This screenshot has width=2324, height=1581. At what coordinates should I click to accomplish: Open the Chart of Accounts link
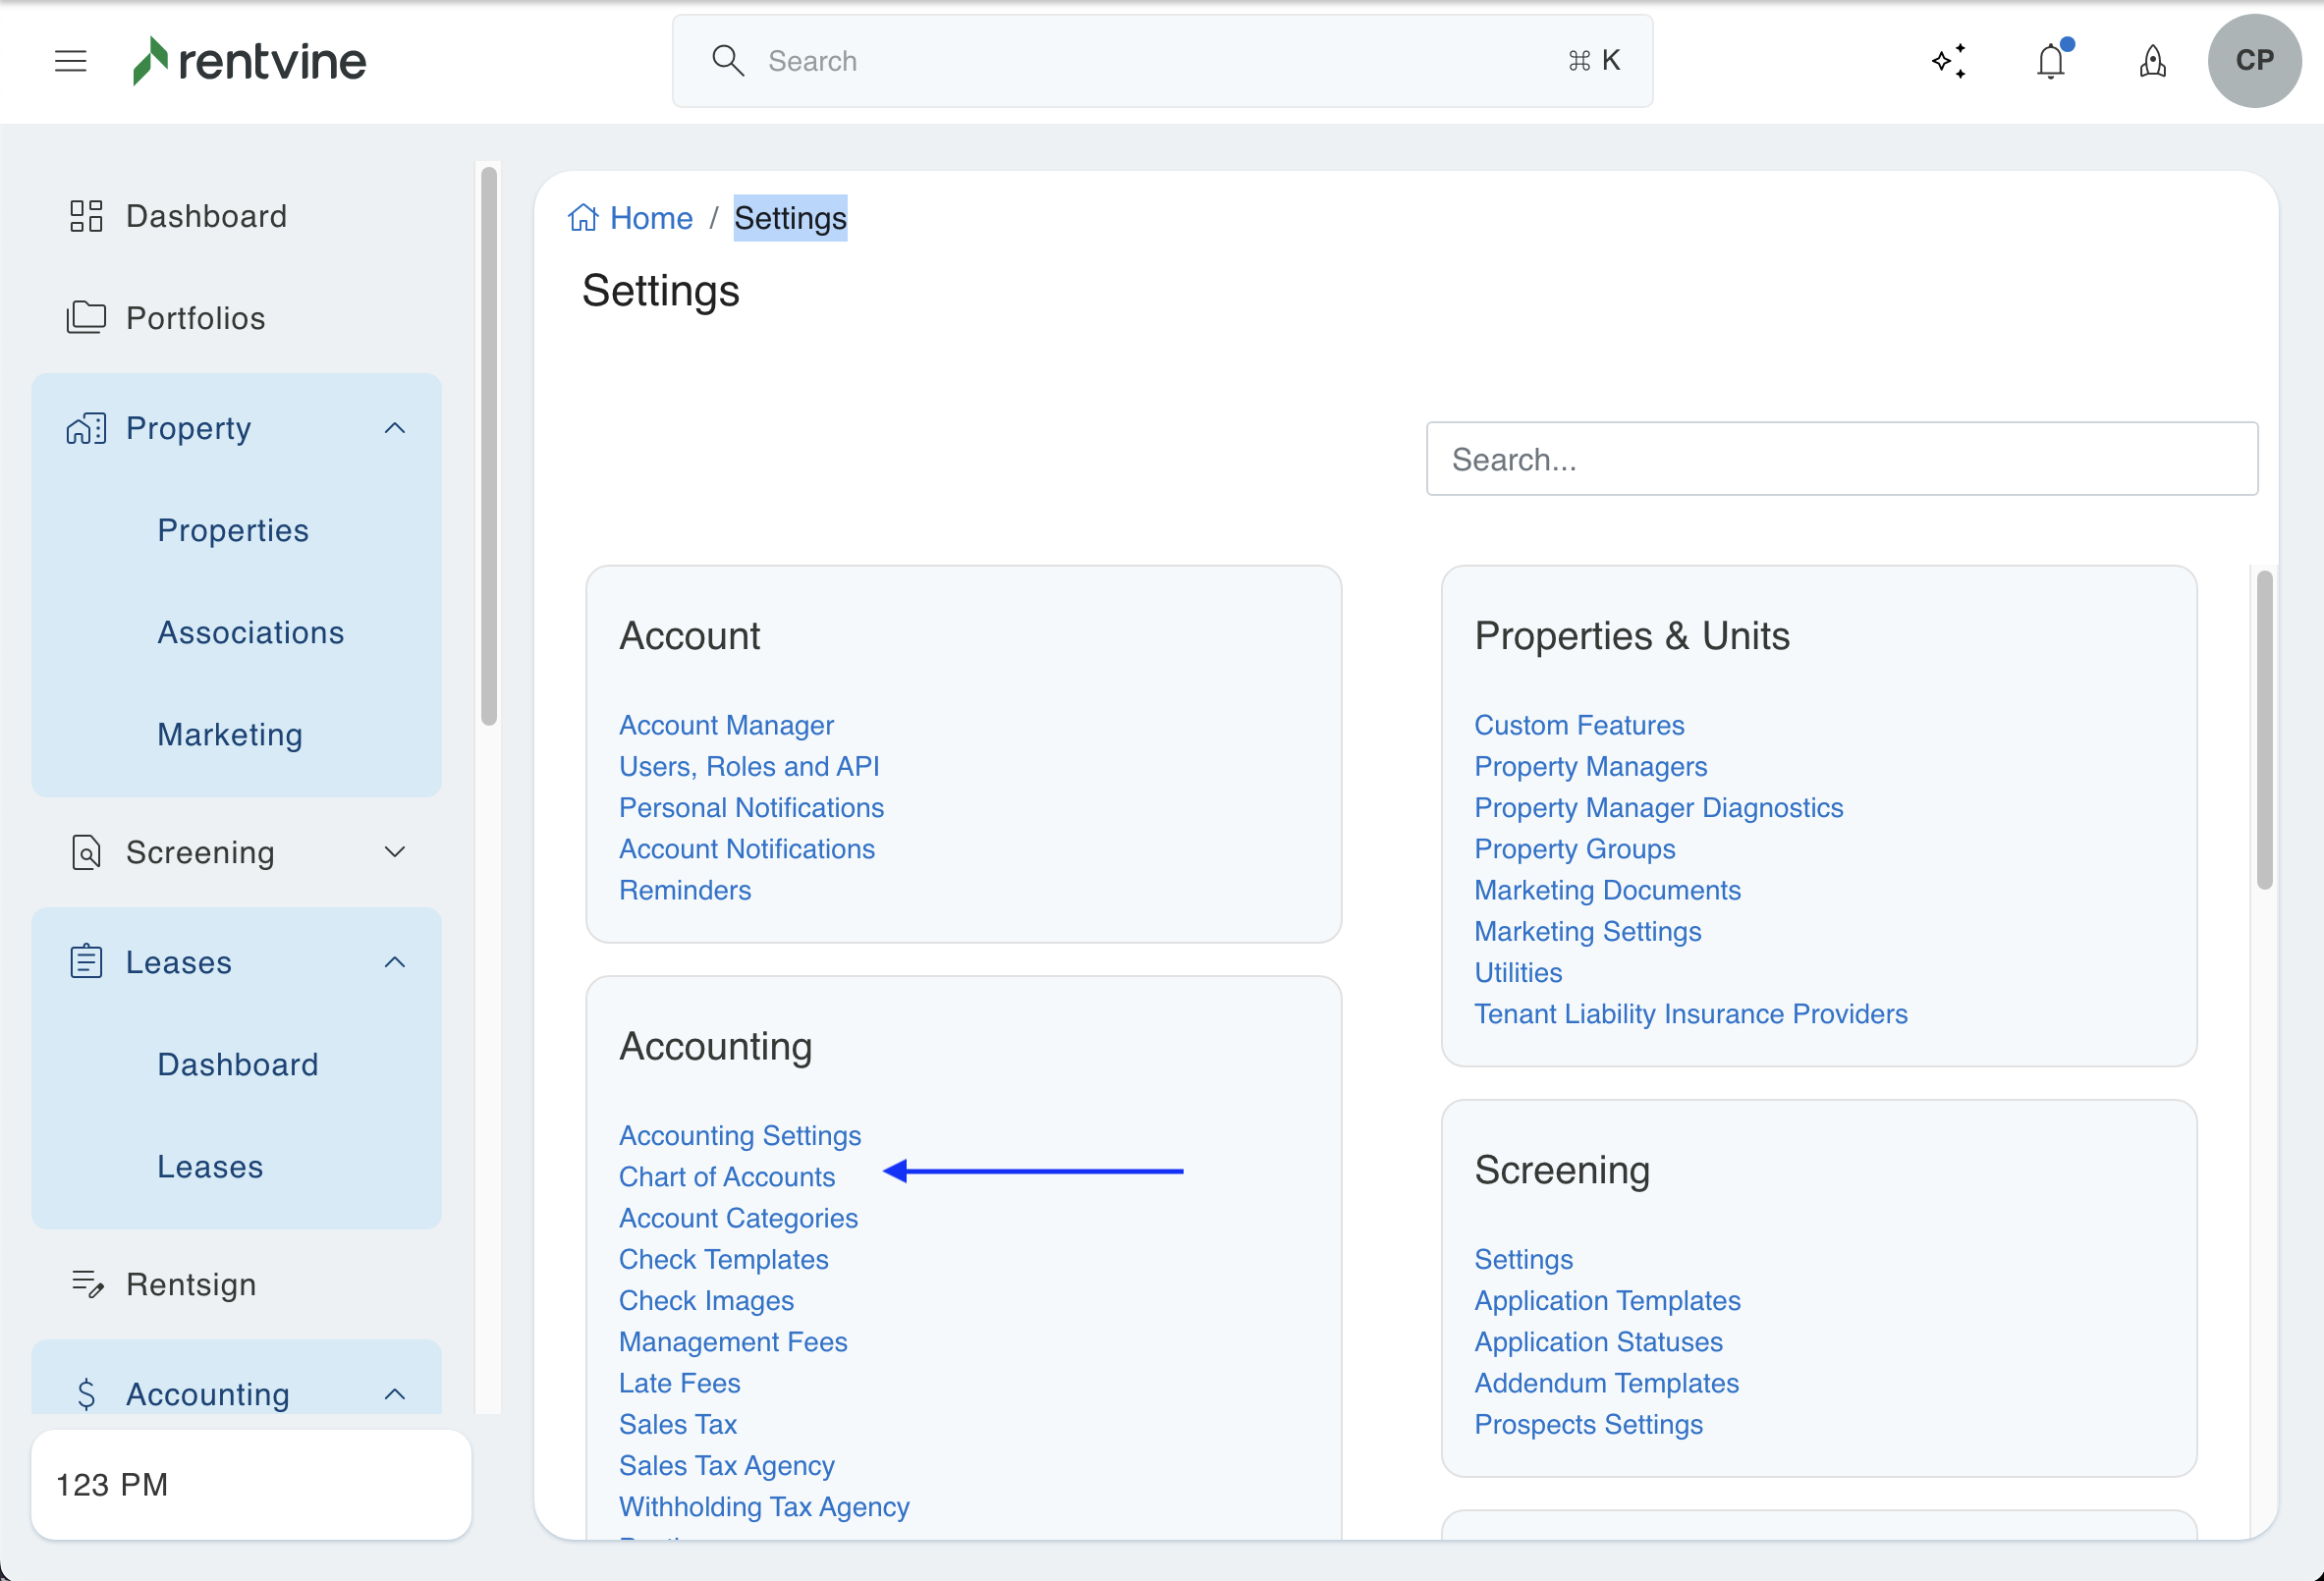726,1176
